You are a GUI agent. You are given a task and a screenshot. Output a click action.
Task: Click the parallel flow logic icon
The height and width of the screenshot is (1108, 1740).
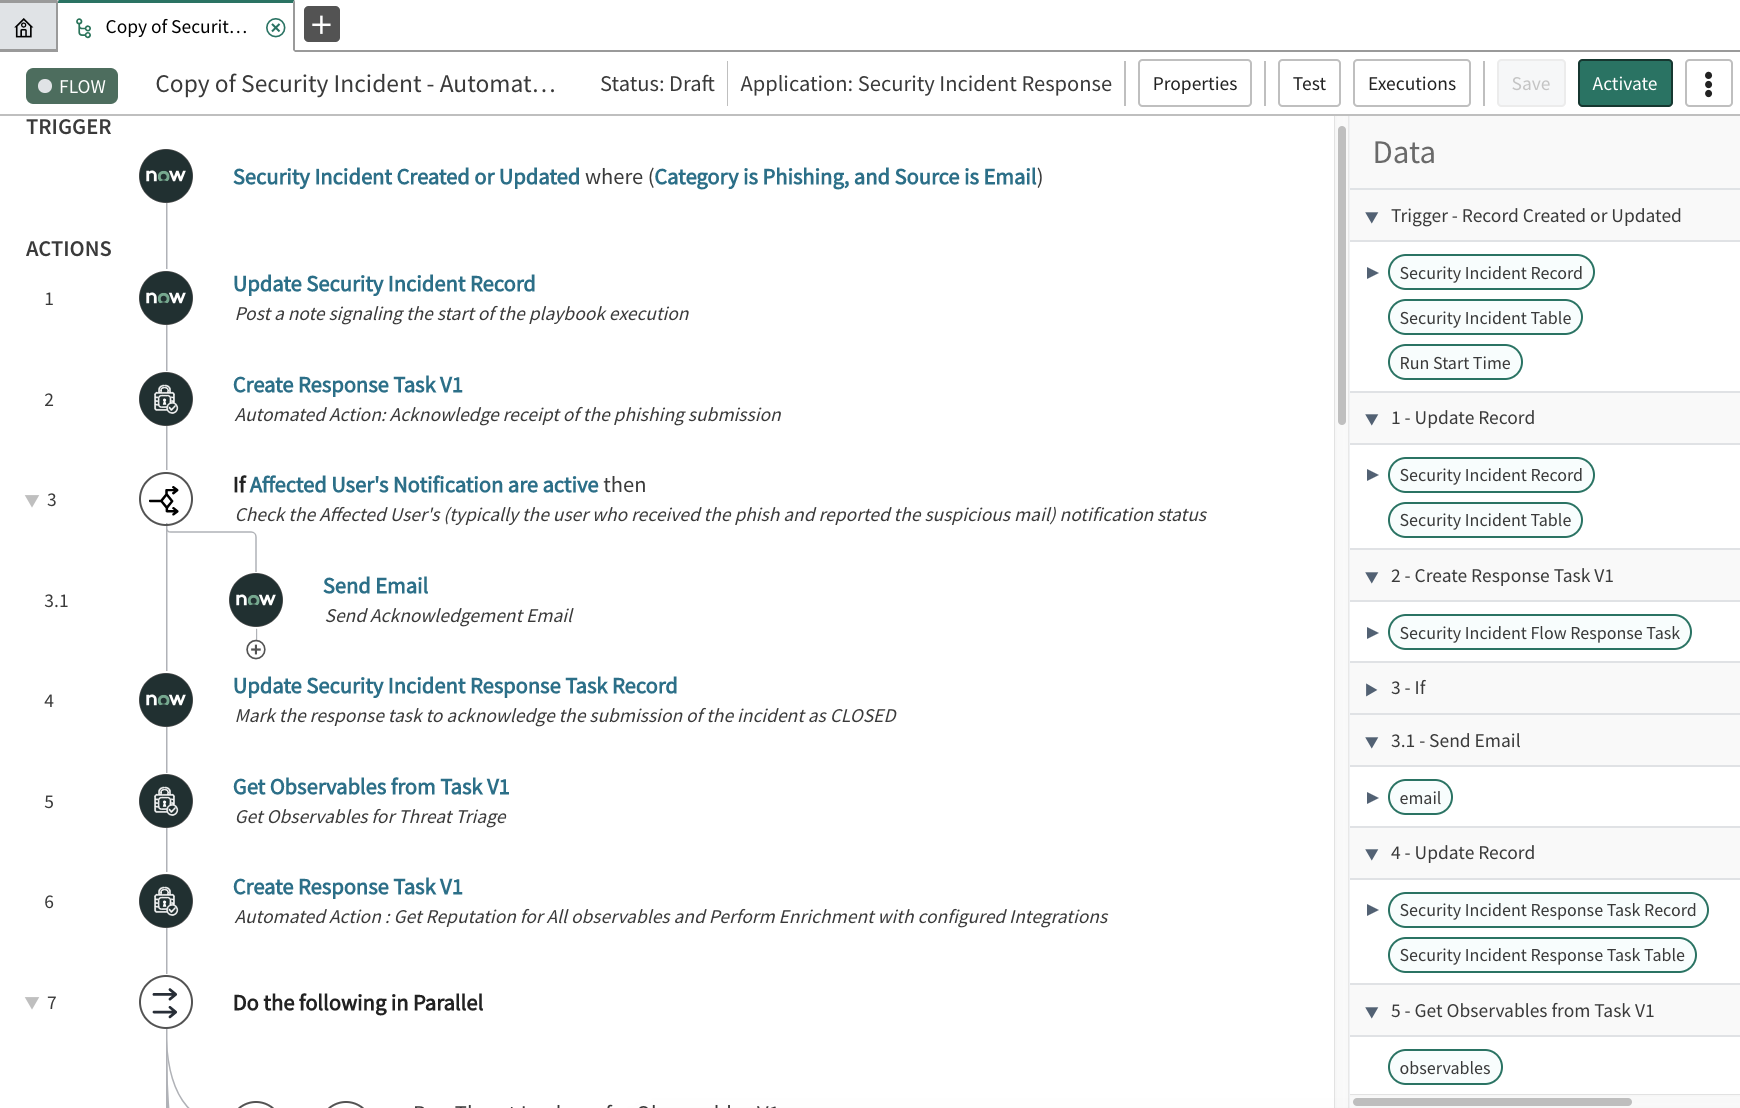click(x=166, y=1002)
